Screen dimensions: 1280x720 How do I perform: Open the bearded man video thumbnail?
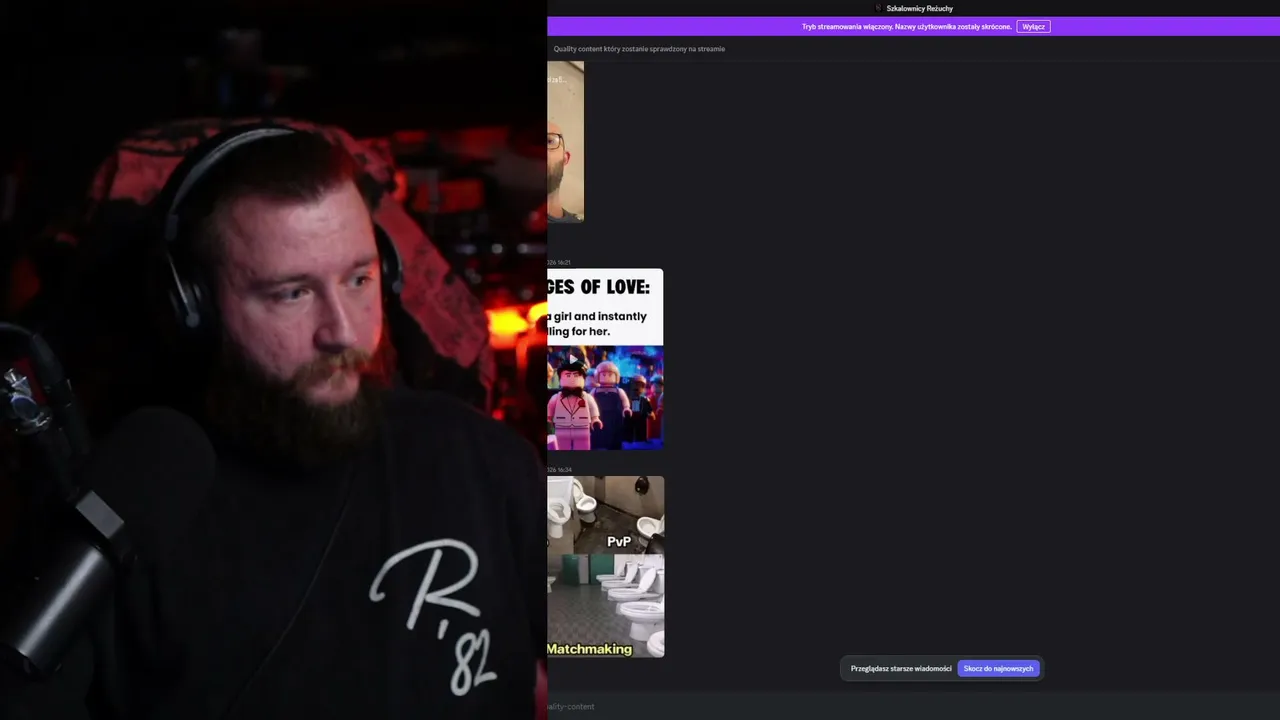point(565,141)
